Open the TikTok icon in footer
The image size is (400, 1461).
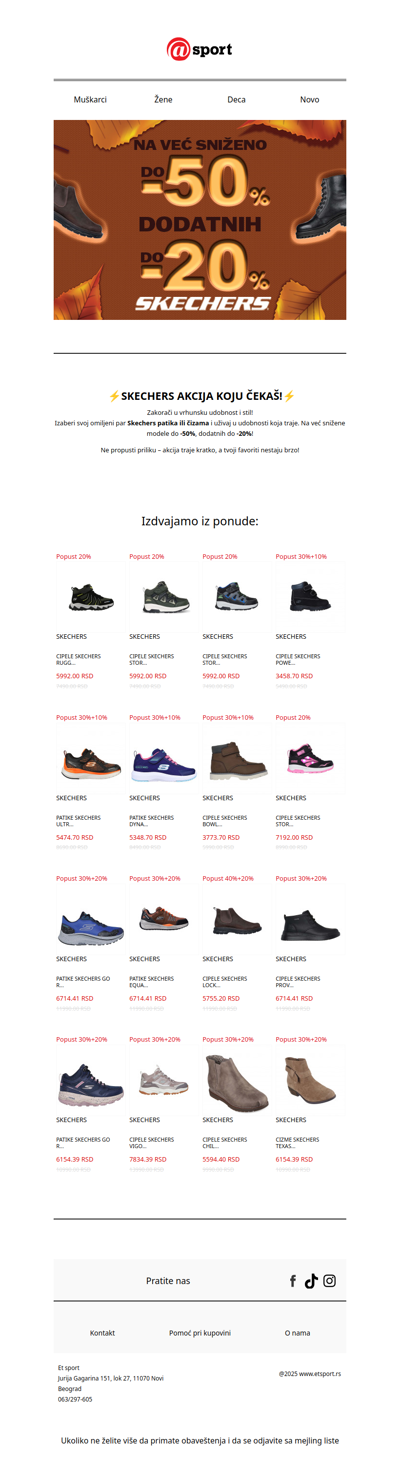tap(311, 1281)
